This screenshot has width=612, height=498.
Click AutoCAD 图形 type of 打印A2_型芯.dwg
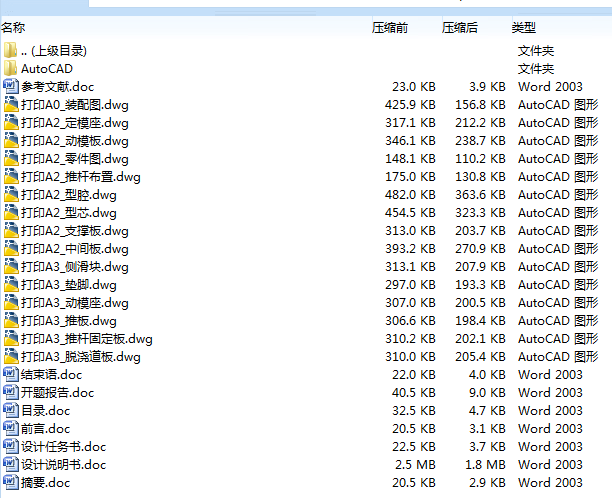pos(558,213)
